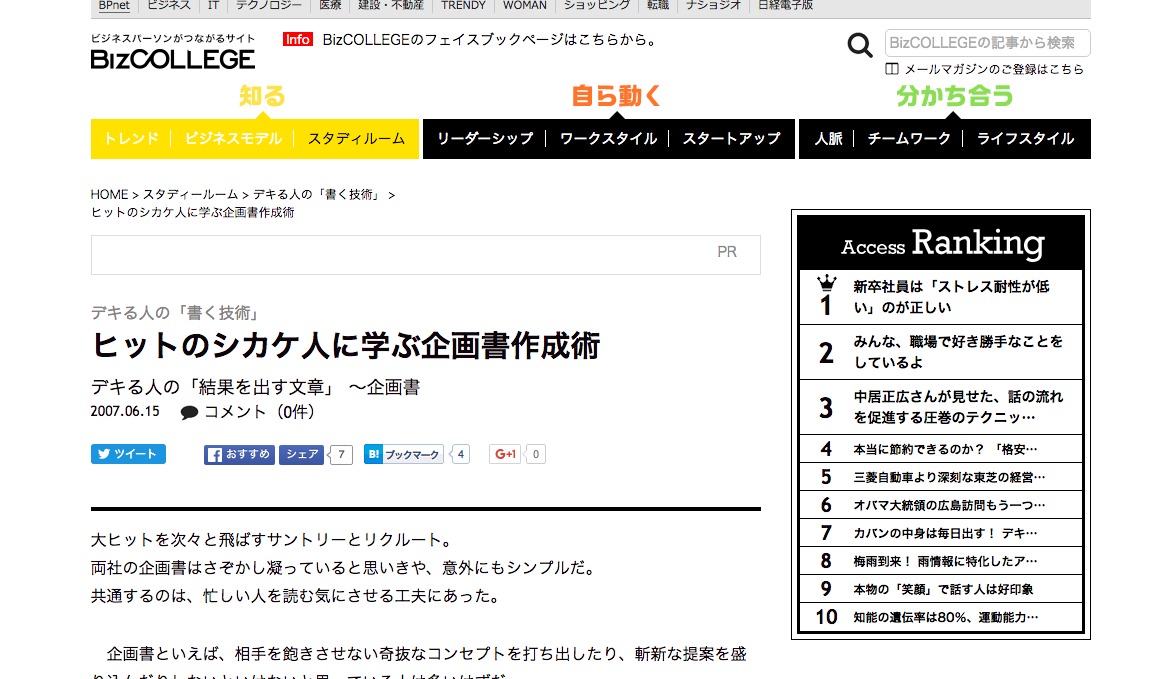
Task: Click the red Info badge
Action: (297, 40)
